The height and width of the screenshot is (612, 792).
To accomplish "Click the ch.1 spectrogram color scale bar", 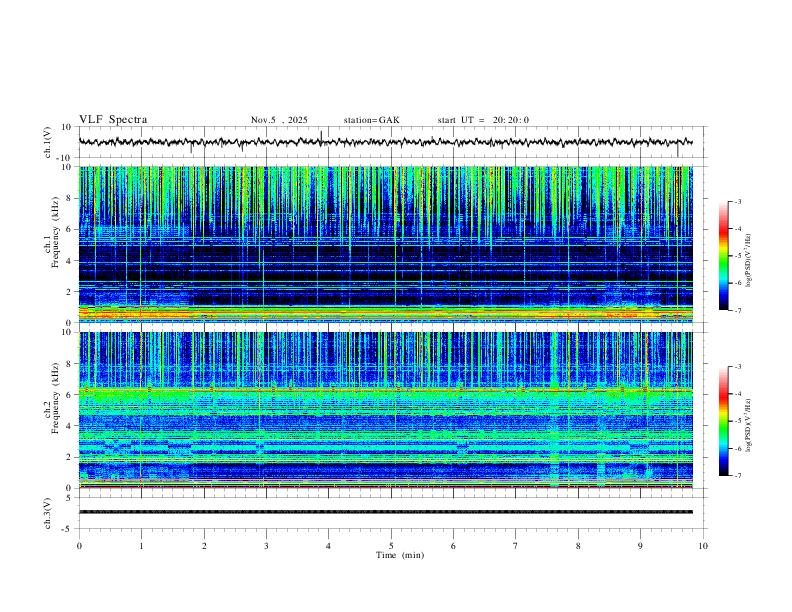I will pyautogui.click(x=723, y=256).
